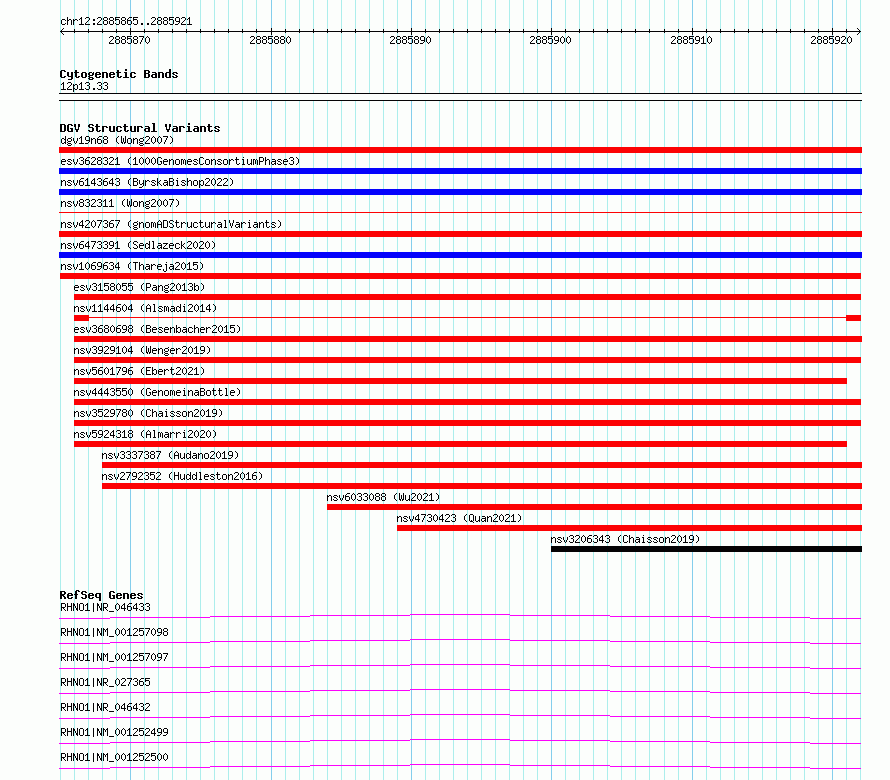This screenshot has height=780, width=890.
Task: Click left red block of nsv1144604 feature
Action: 81,318
